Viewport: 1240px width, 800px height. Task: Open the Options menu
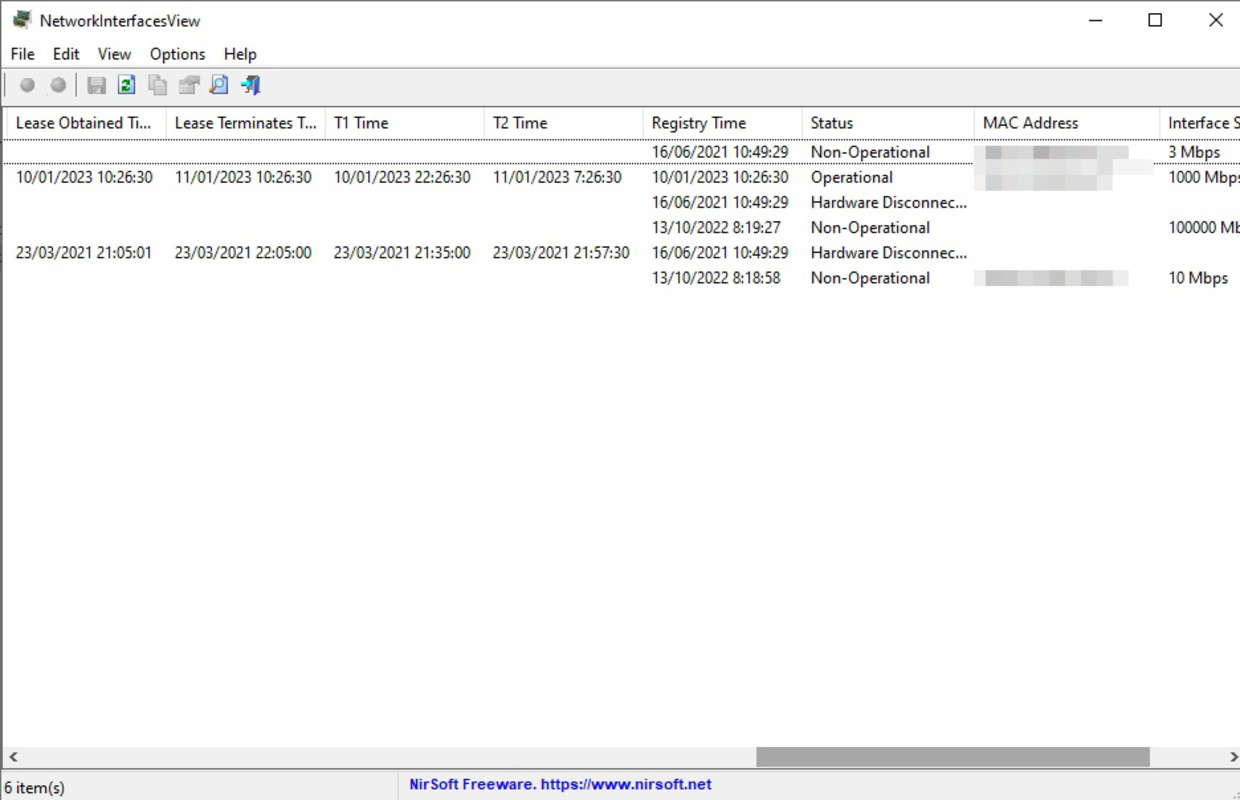pos(177,54)
